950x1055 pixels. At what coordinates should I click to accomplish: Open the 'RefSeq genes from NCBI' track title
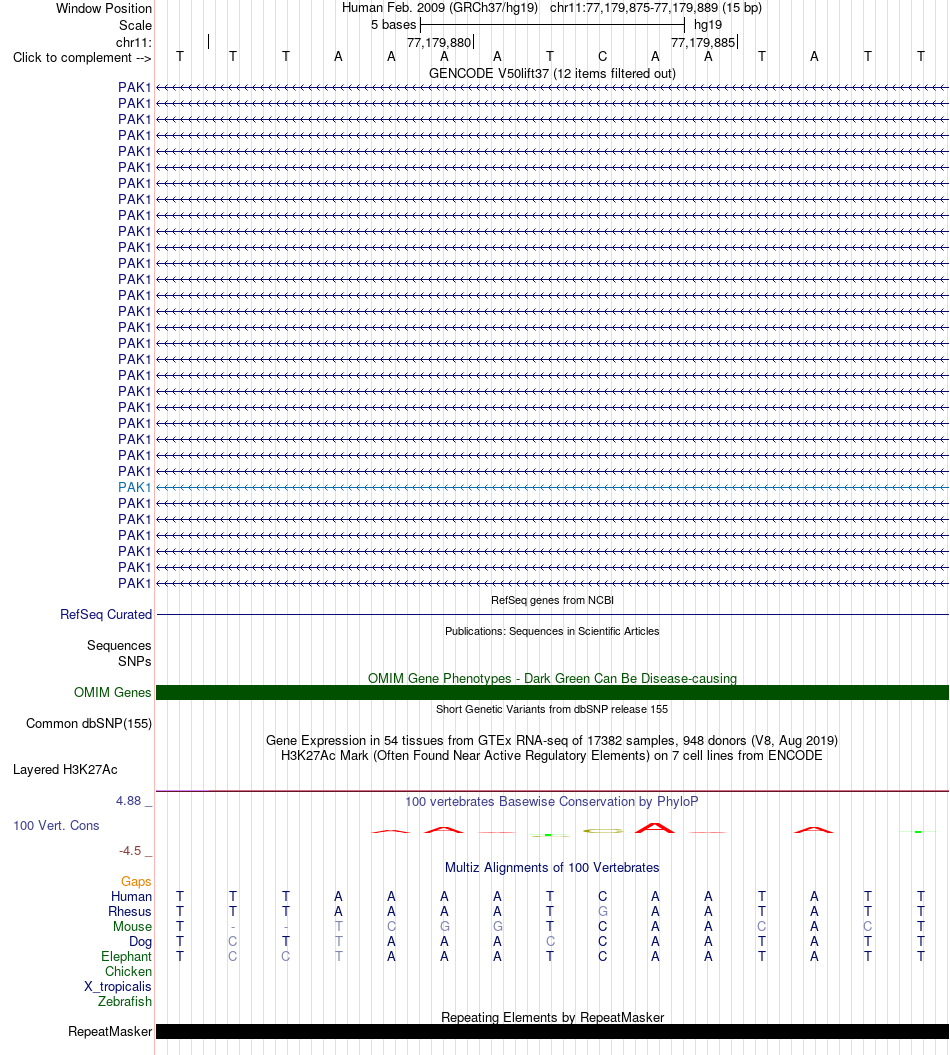coord(552,600)
